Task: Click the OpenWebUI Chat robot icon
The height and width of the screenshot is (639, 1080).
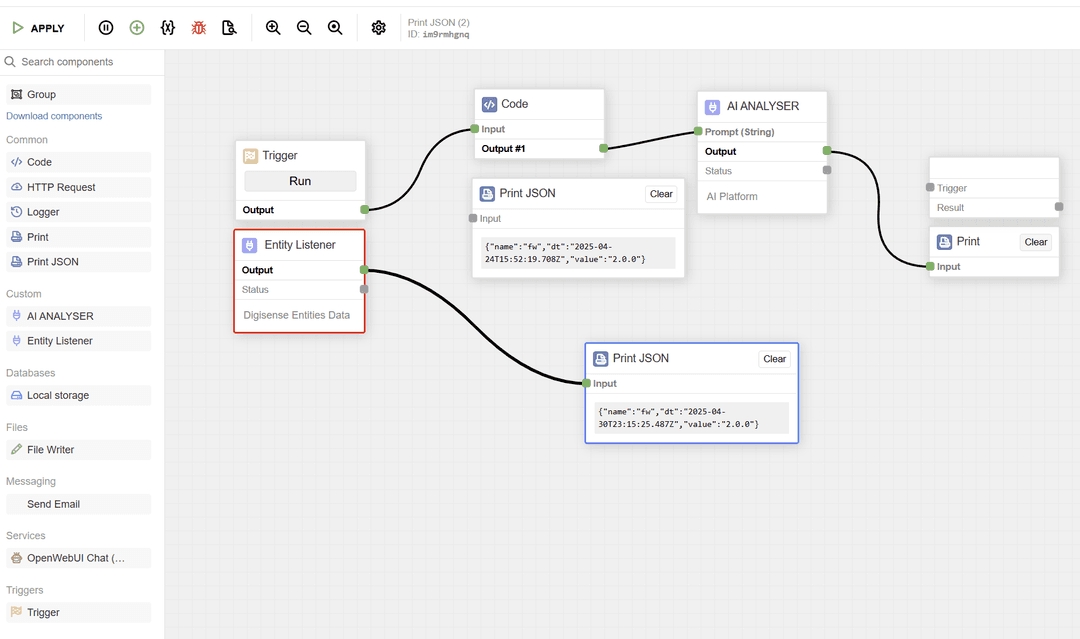Action: pyautogui.click(x=17, y=558)
